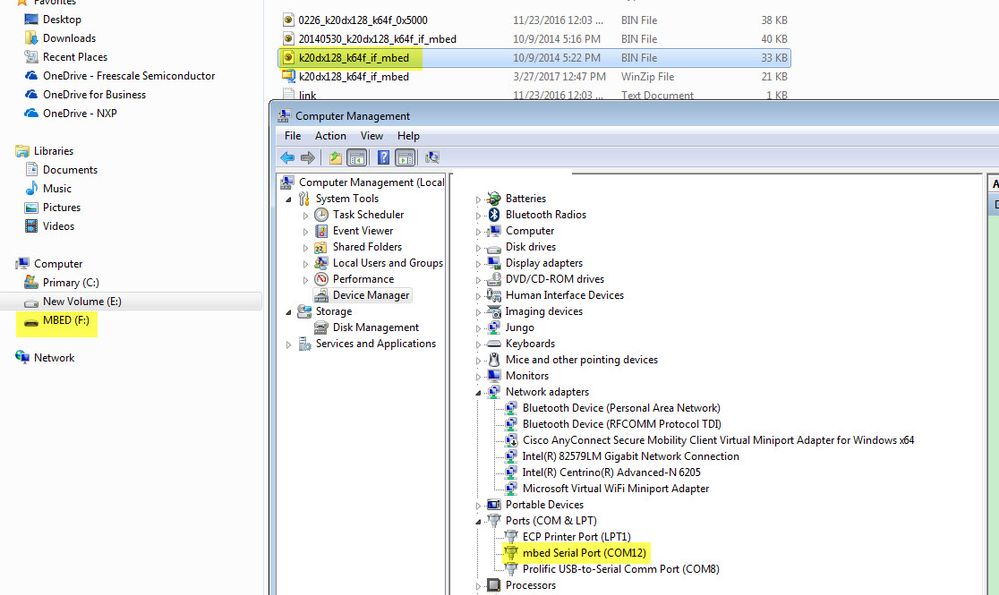Go back using the blue Back arrow
999x595 pixels.
pos(287,157)
